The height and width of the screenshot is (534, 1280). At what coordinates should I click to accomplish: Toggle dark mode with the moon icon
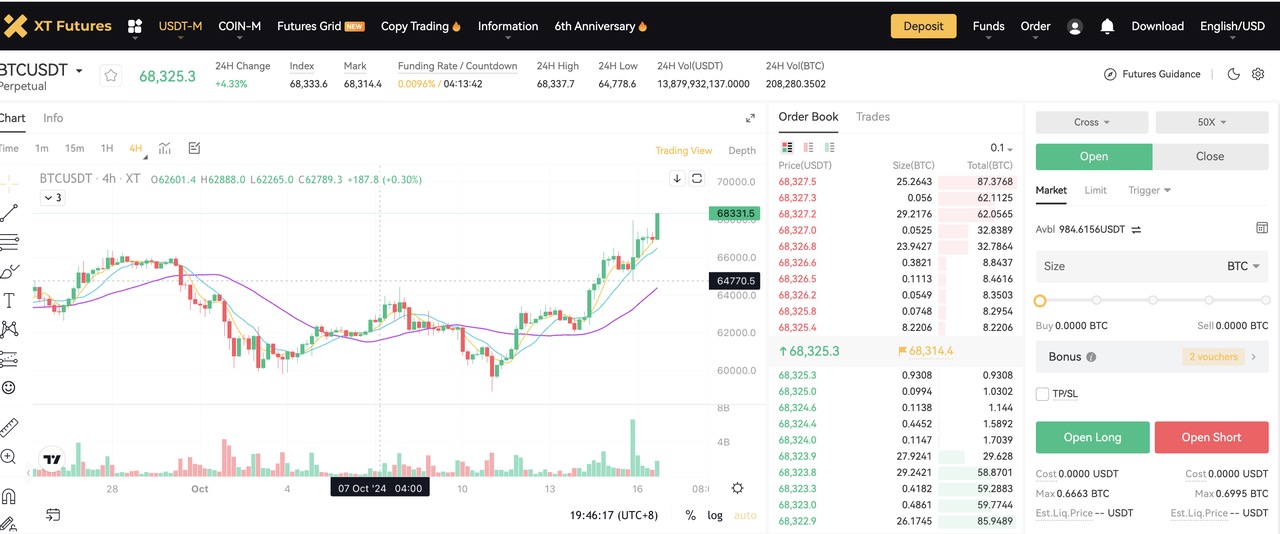coord(1233,74)
